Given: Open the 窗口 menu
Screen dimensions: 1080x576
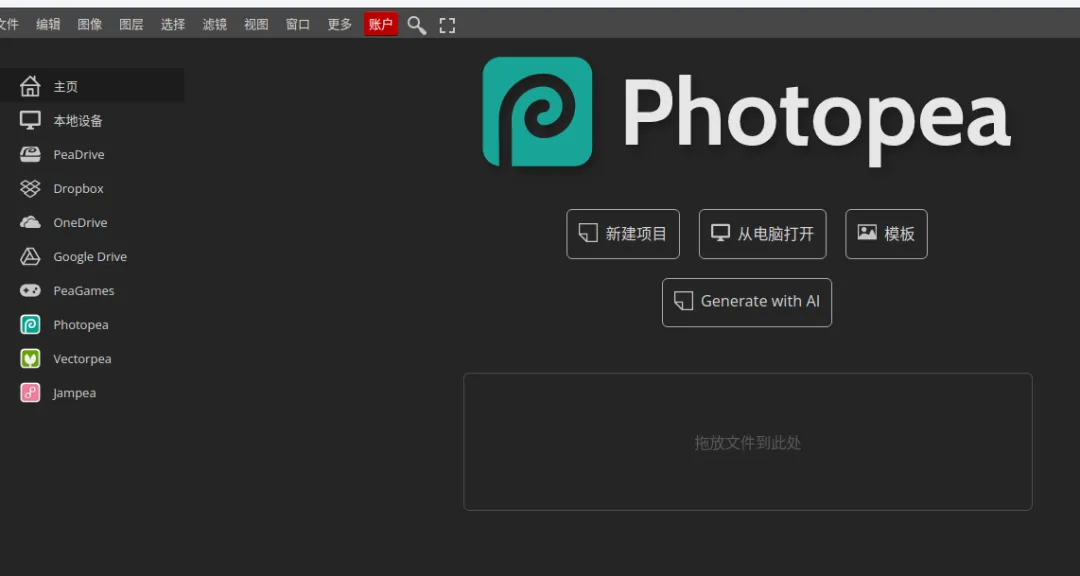Looking at the screenshot, I should coord(298,25).
